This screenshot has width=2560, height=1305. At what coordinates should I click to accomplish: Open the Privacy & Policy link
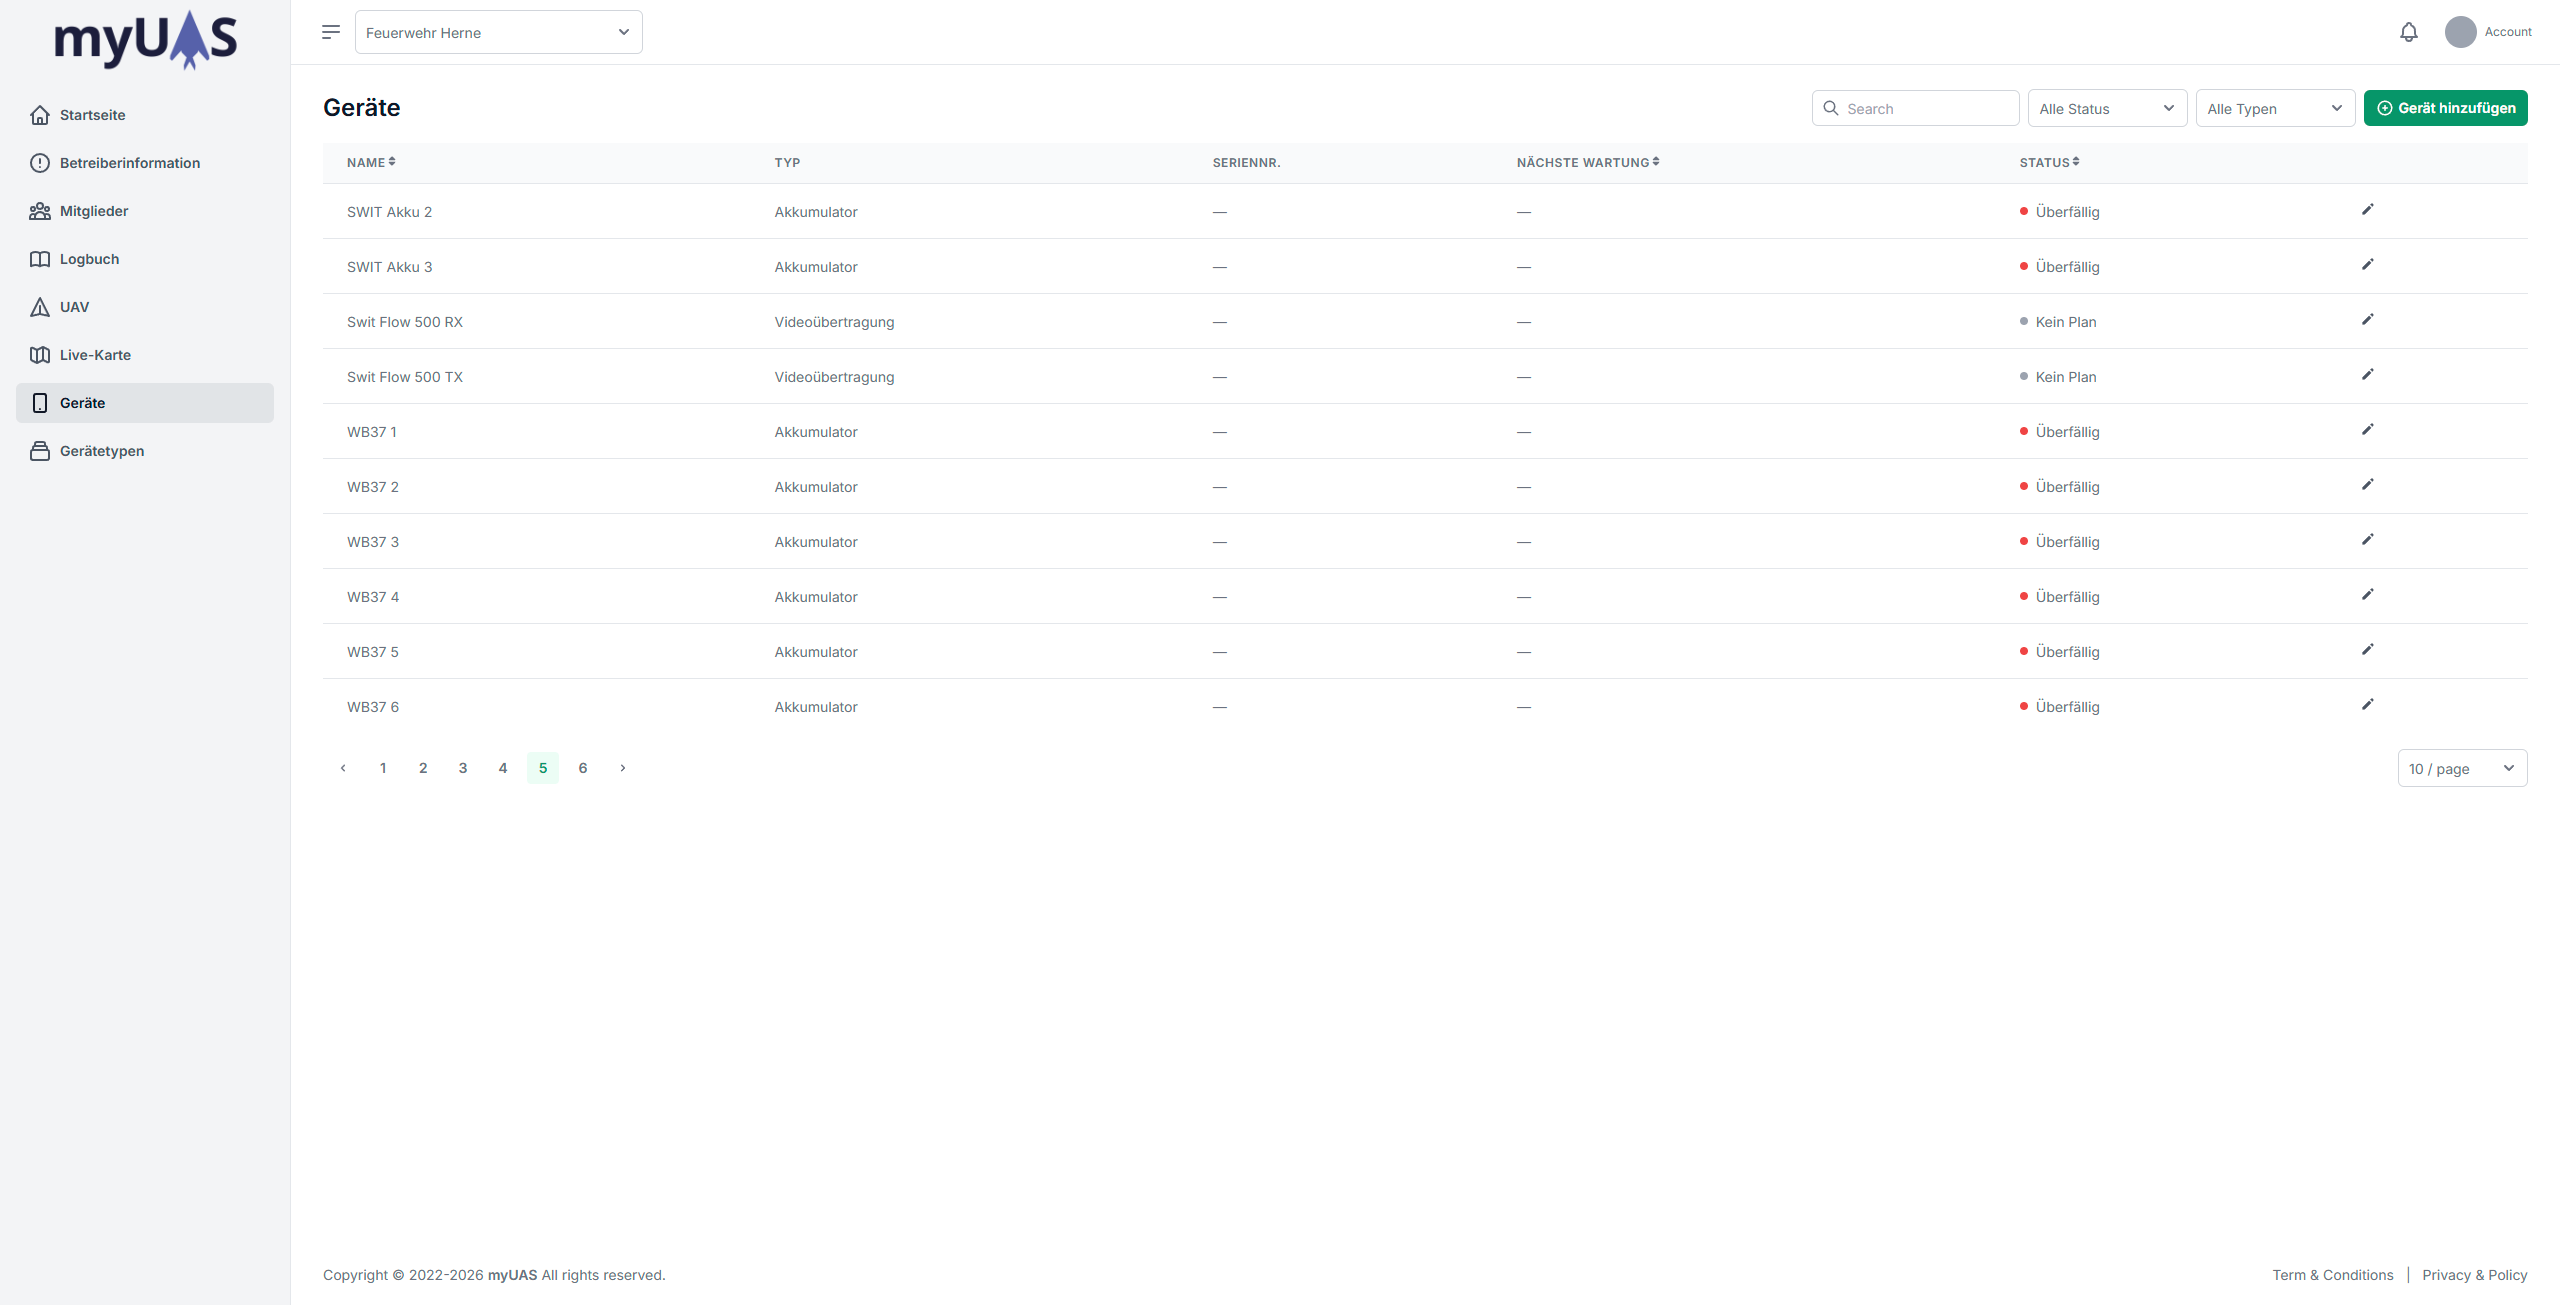[2474, 1275]
